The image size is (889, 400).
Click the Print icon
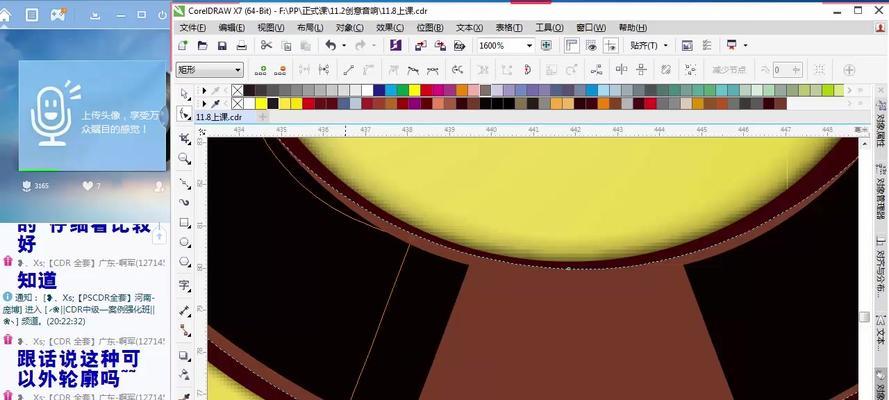(242, 45)
